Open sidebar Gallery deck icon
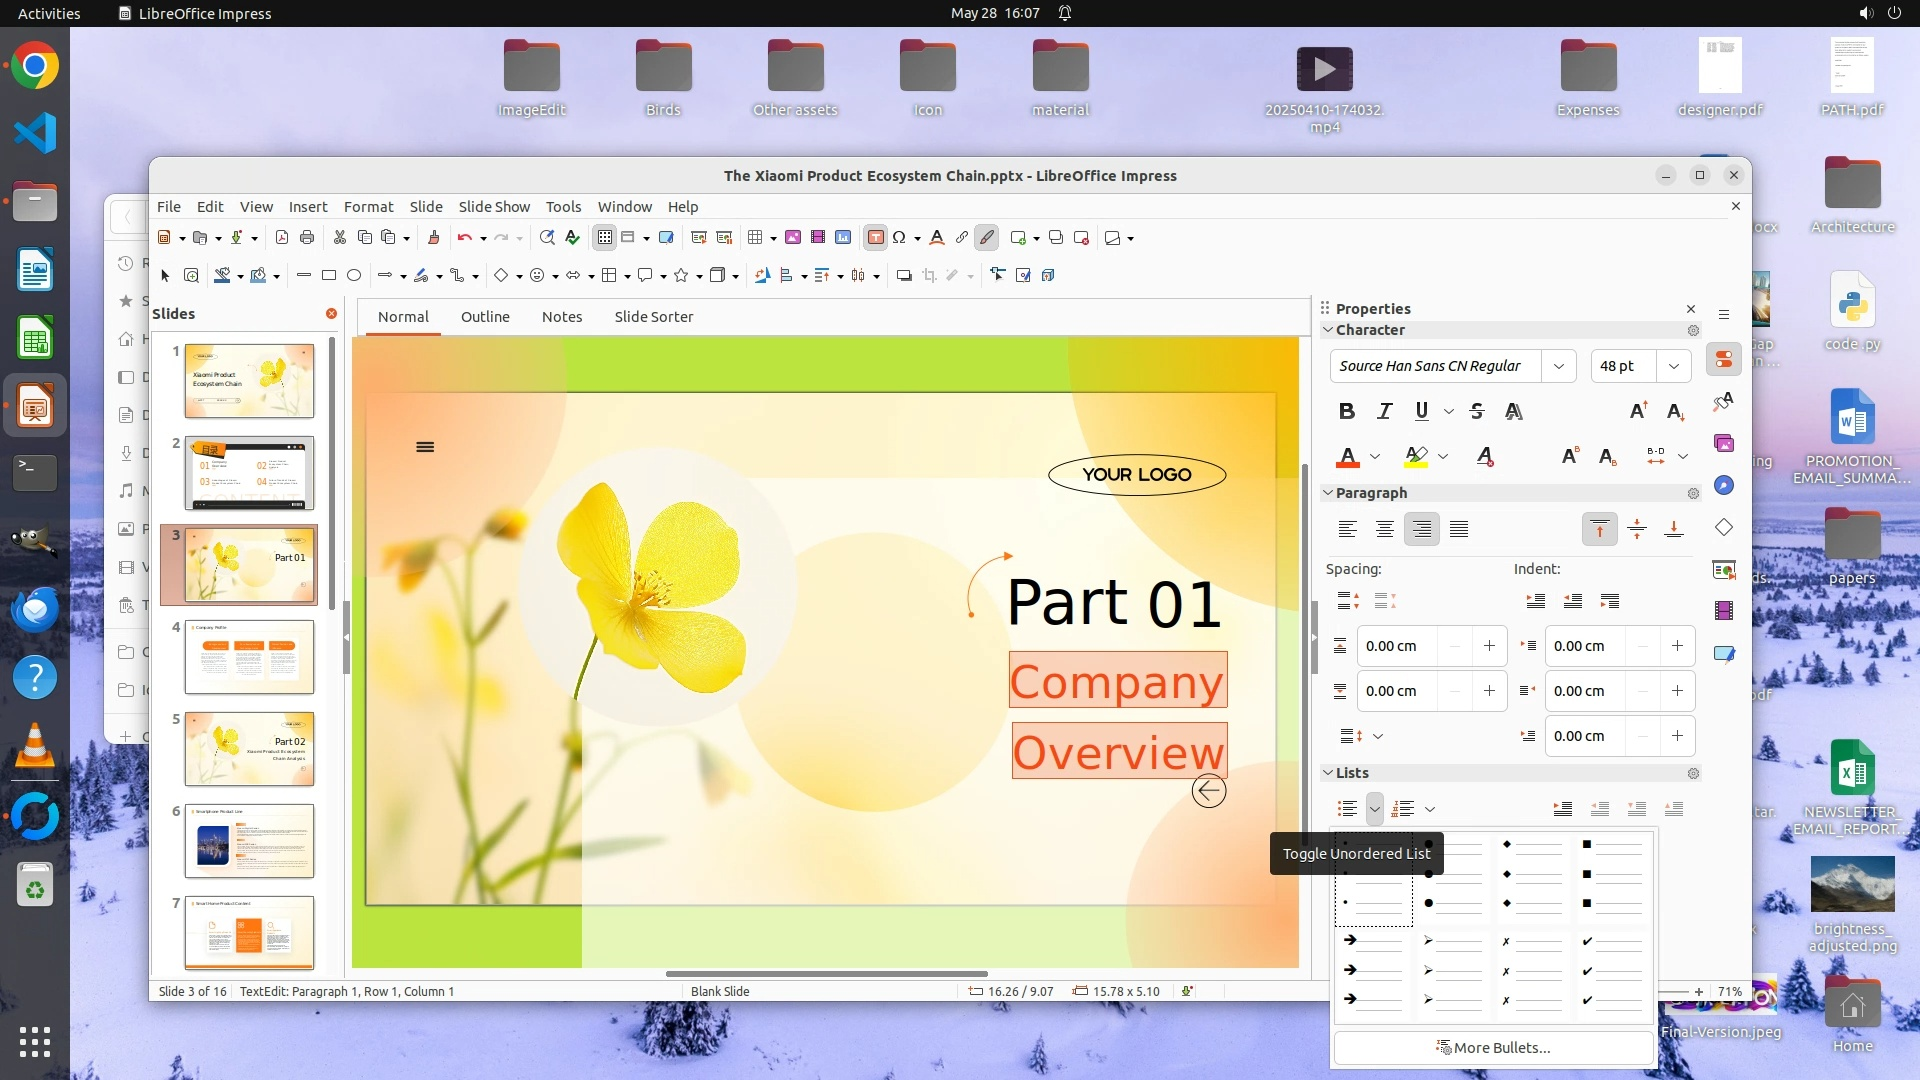Viewport: 1920px width, 1080px height. point(1724,443)
